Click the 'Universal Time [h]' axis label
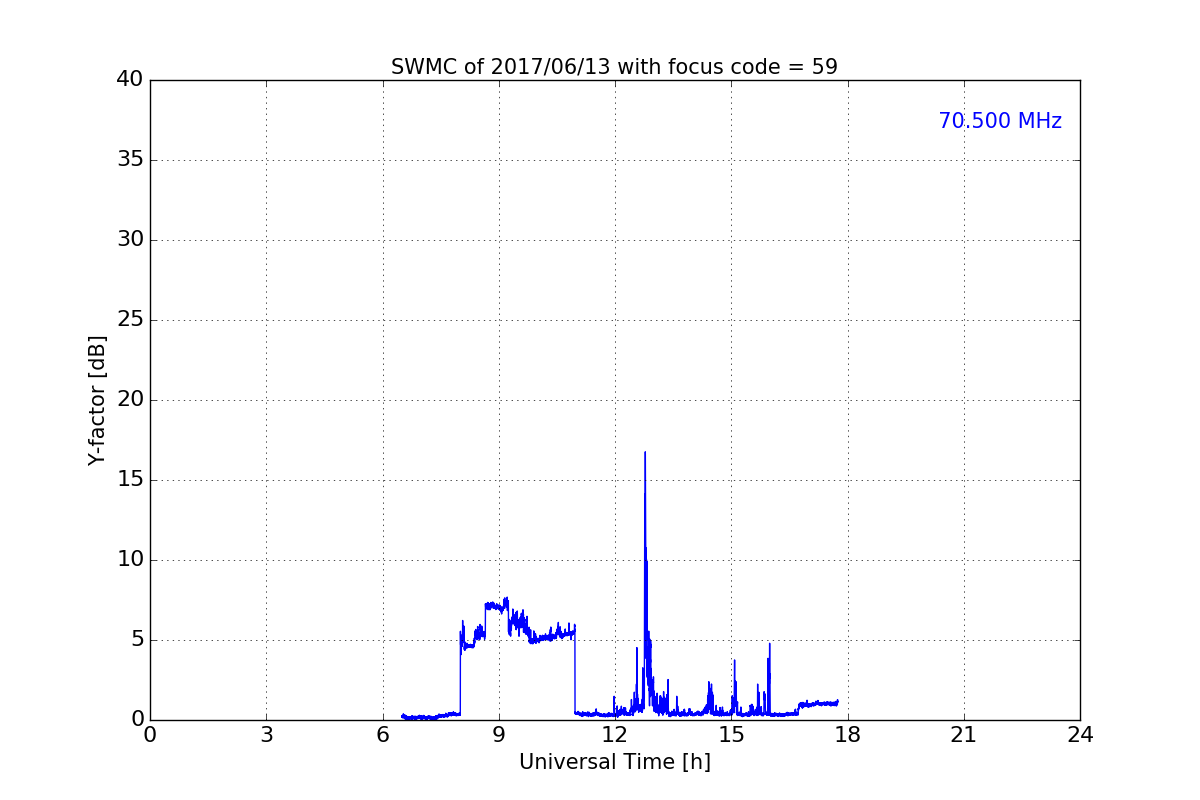The width and height of the screenshot is (1200, 800). coord(614,762)
